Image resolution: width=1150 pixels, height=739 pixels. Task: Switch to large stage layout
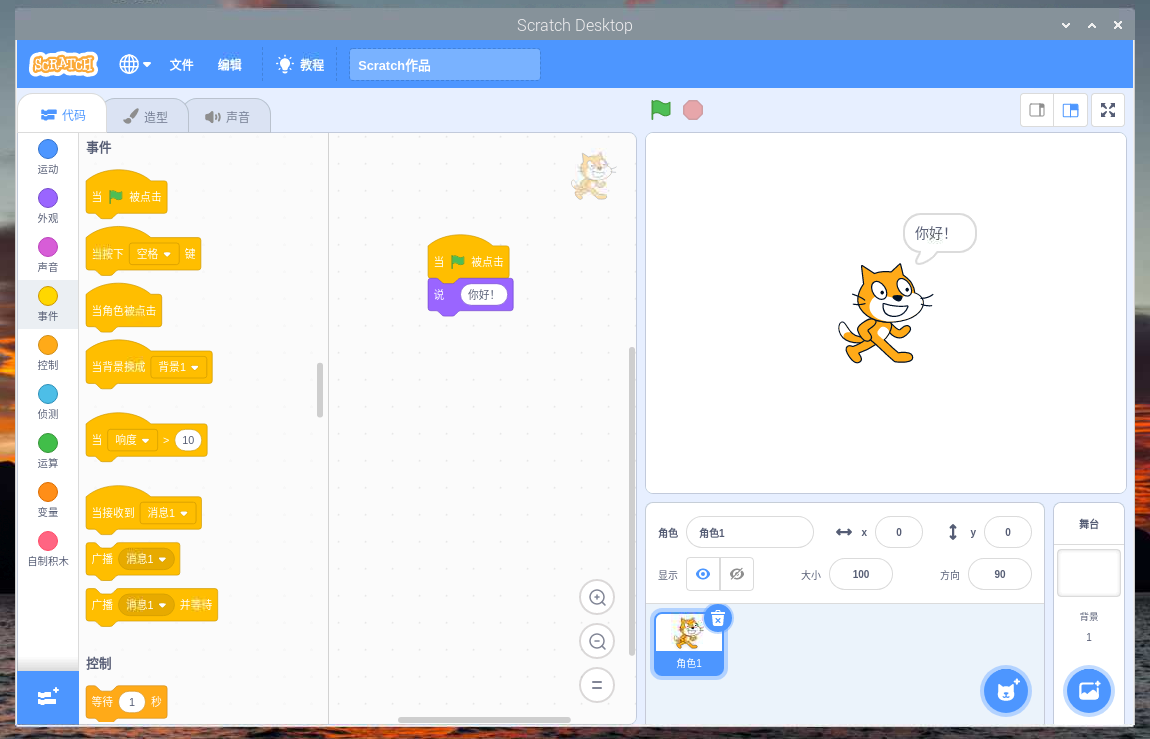click(1070, 110)
